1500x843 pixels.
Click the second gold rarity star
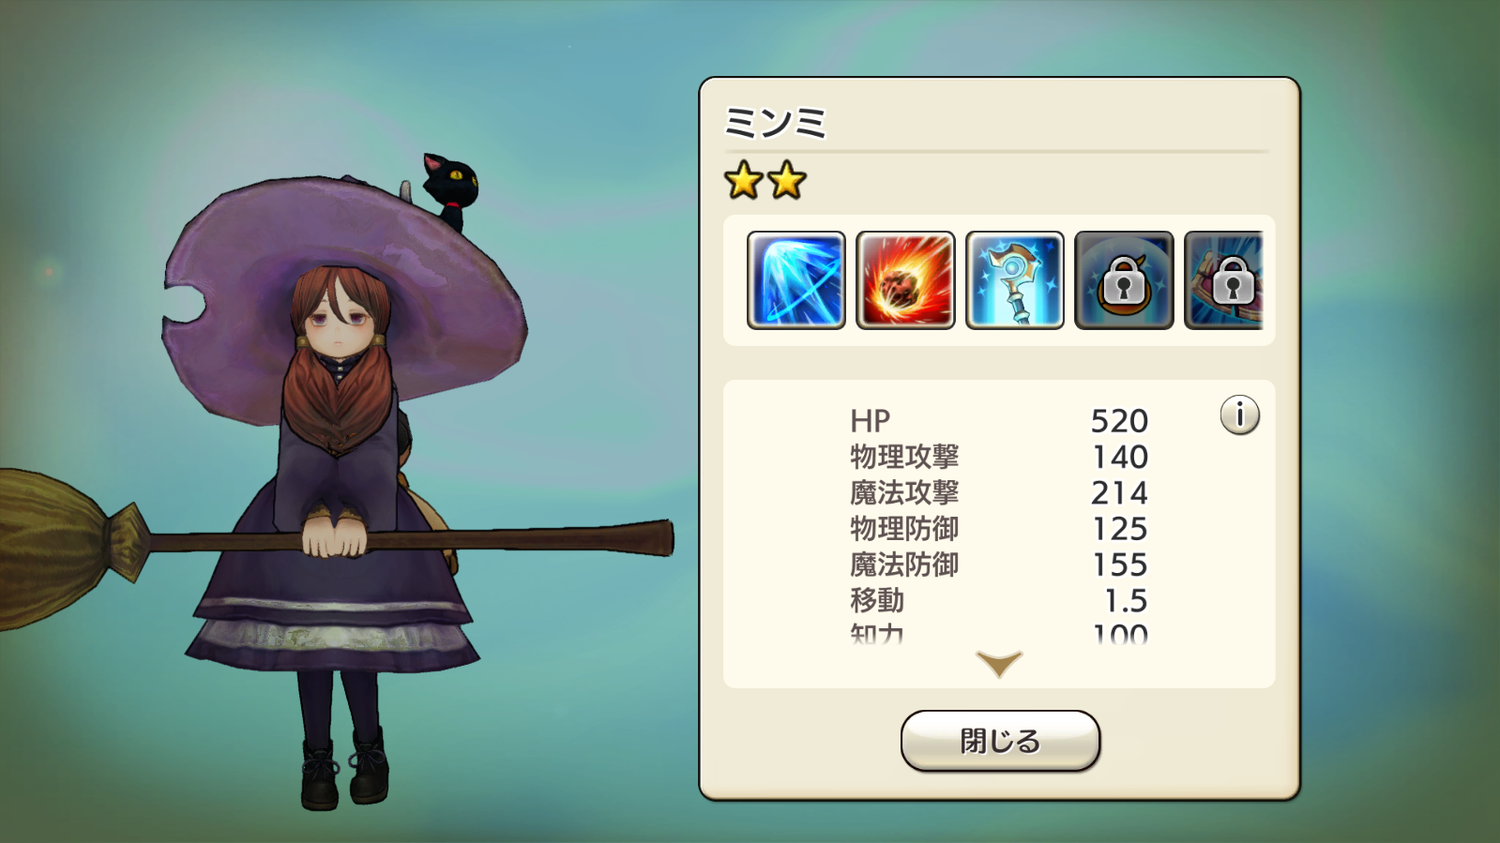[787, 181]
